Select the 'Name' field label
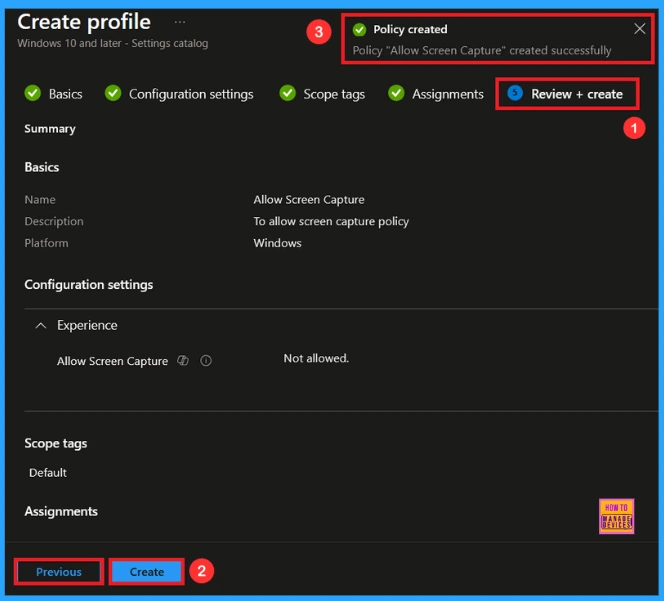Image resolution: width=664 pixels, height=601 pixels. pyautogui.click(x=40, y=199)
